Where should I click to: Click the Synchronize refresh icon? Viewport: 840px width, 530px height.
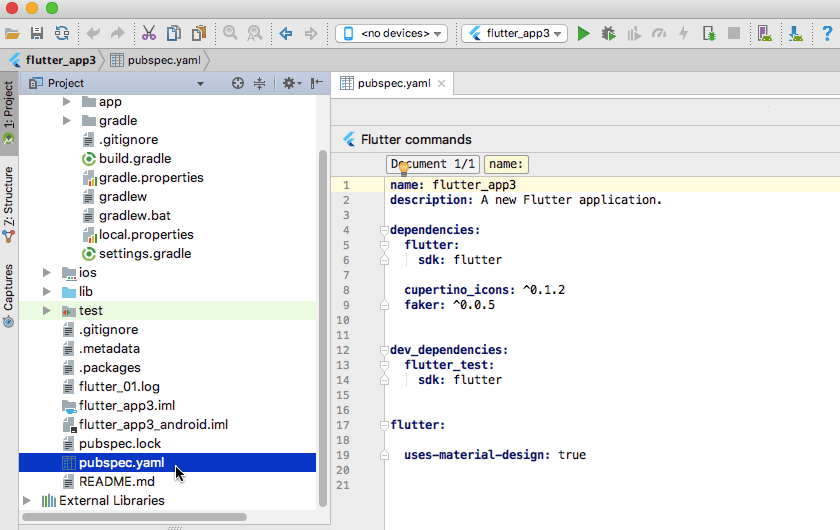click(62, 33)
